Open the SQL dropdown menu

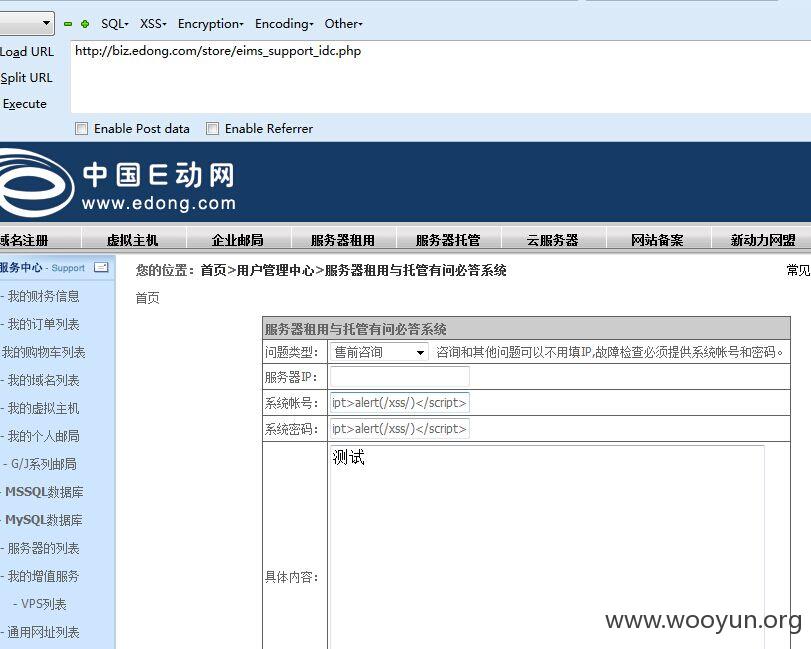[115, 24]
